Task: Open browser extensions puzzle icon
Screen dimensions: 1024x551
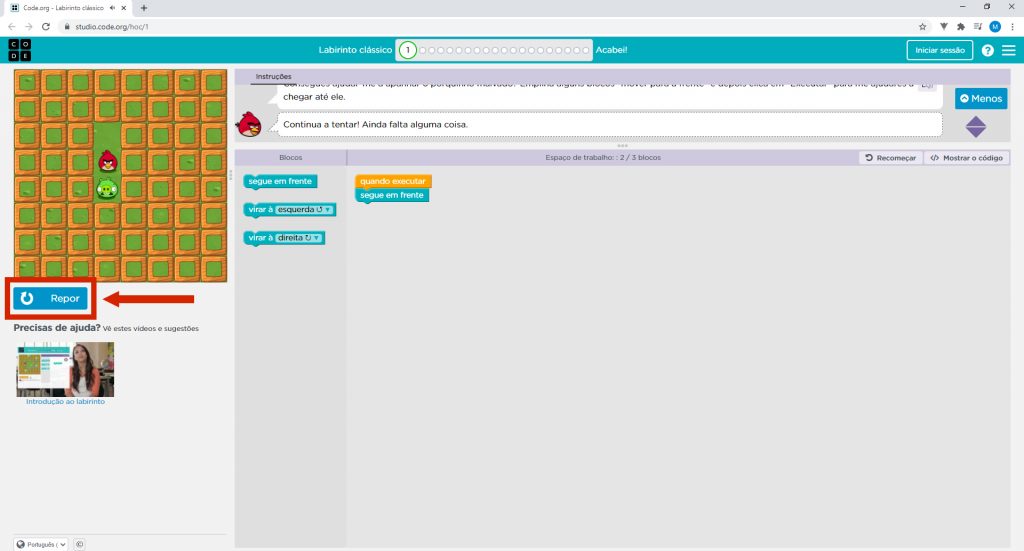Action: pos(961,27)
